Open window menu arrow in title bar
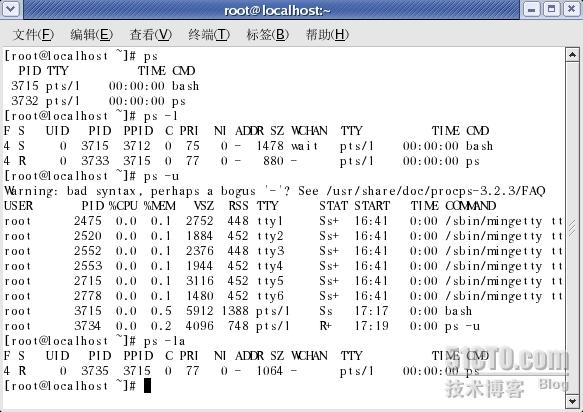Screen dimensions: 583x412 [x=10, y=9]
